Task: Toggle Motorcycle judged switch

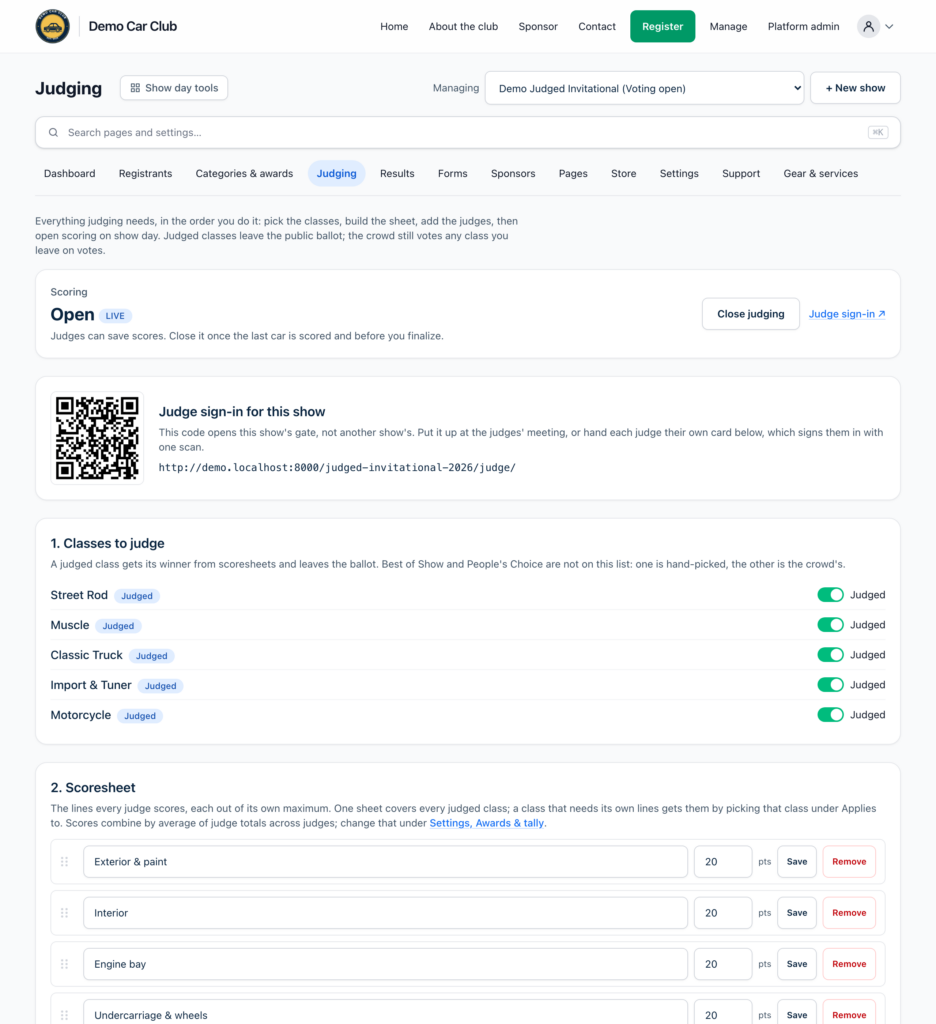Action: 830,715
